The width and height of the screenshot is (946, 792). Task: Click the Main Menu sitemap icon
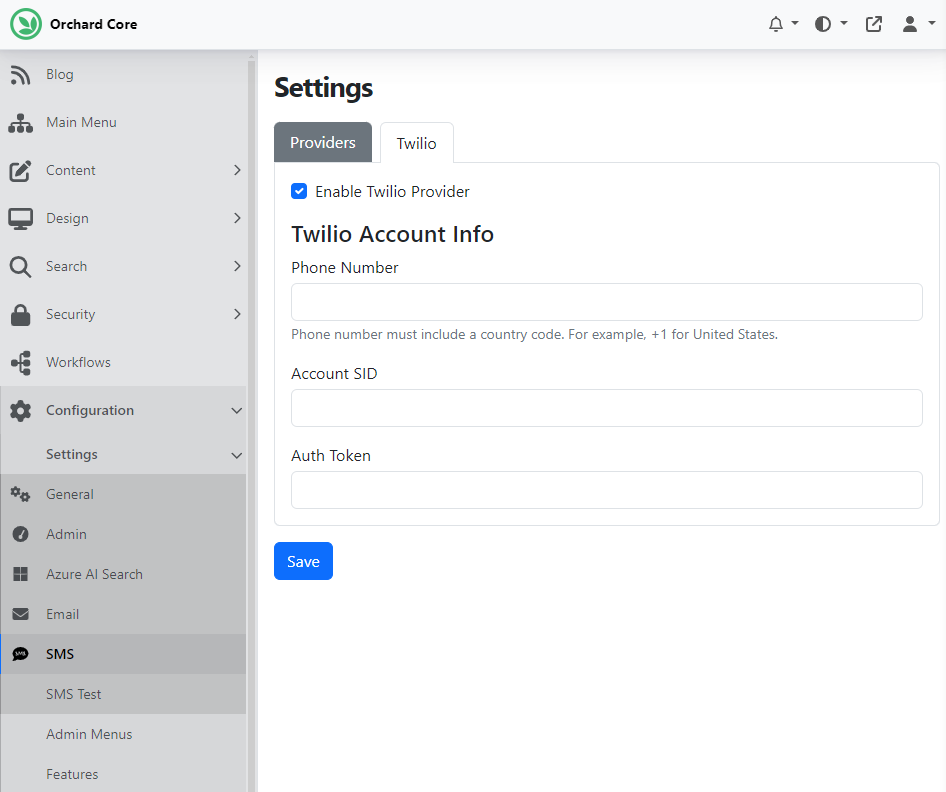(21, 123)
